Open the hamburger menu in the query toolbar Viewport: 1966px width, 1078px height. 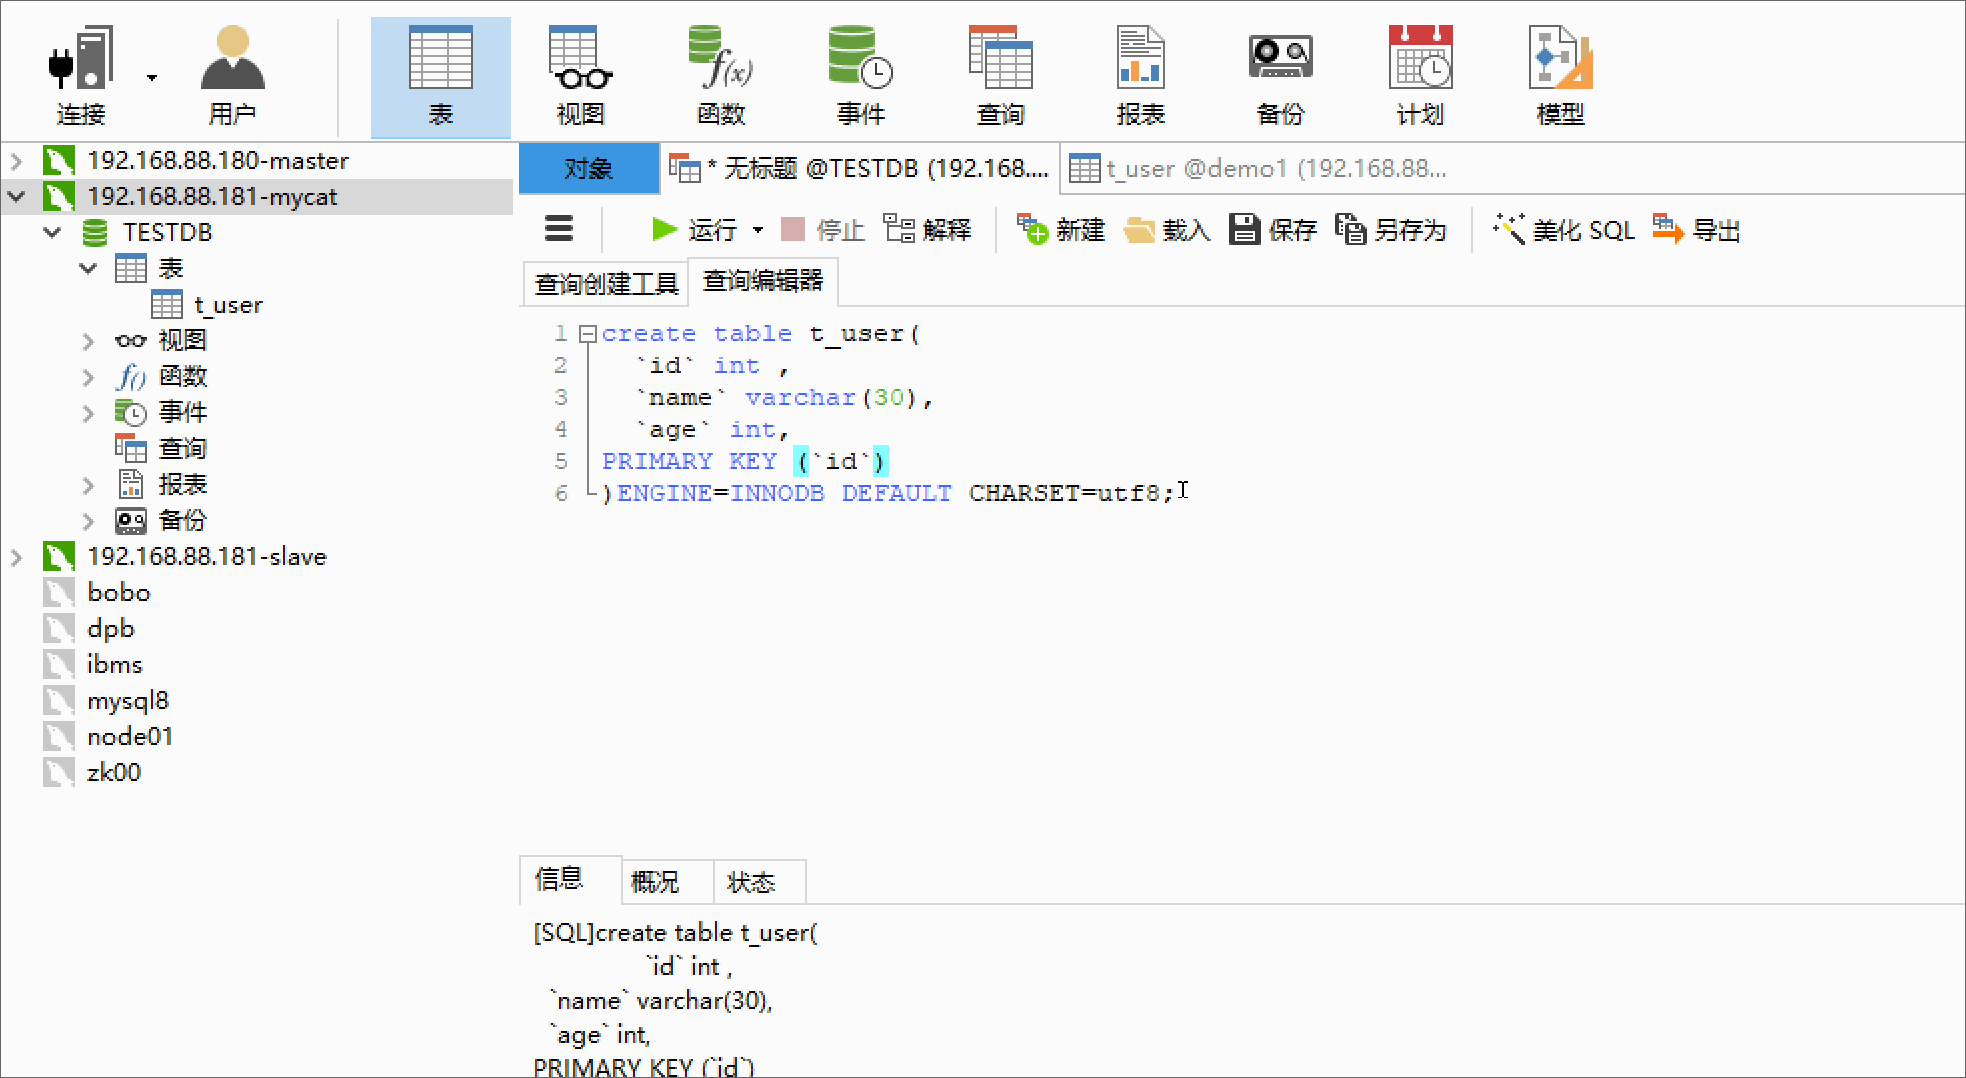(x=559, y=229)
